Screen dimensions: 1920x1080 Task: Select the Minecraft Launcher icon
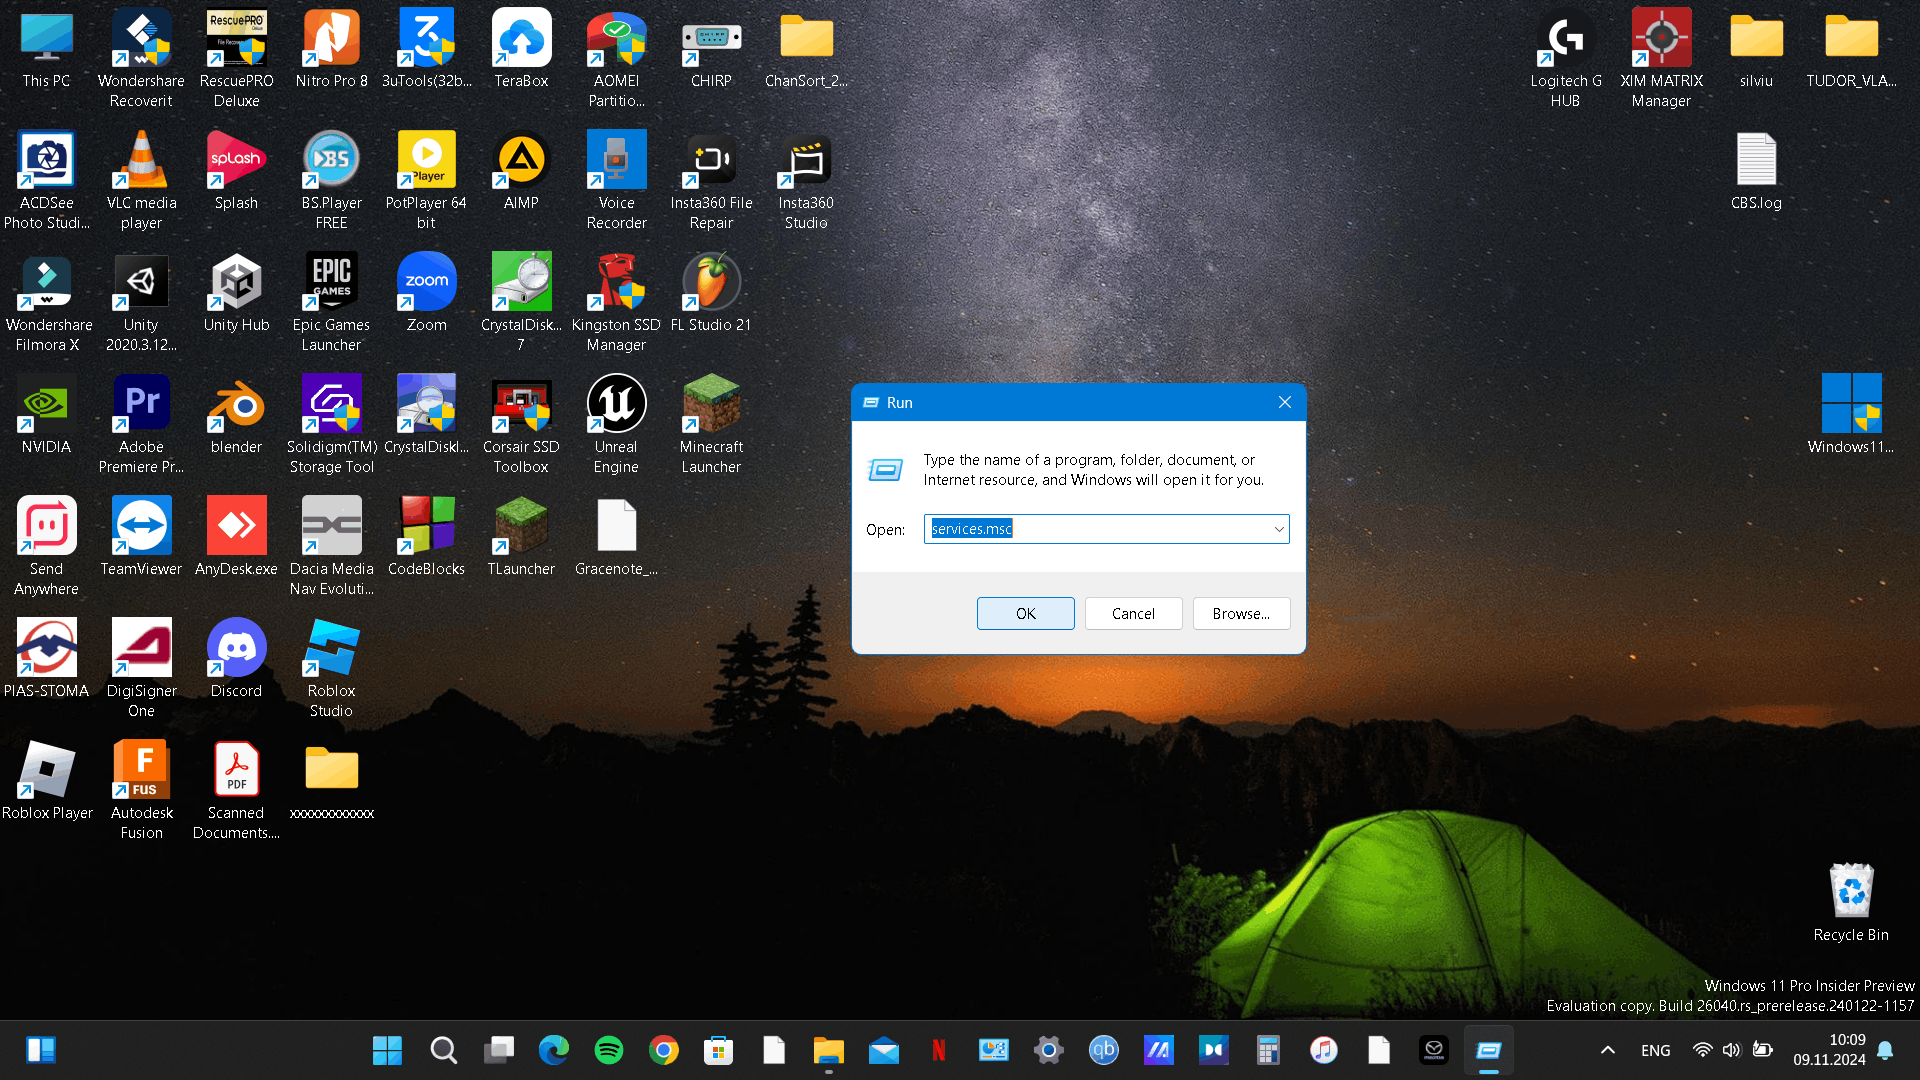711,424
